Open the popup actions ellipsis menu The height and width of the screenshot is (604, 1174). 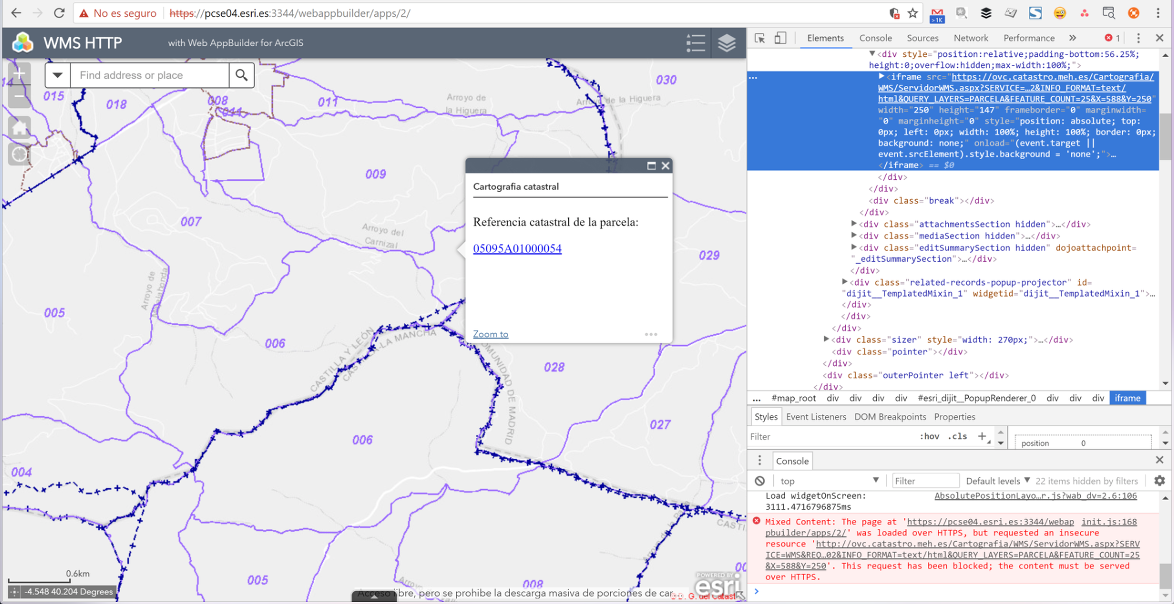tap(651, 335)
